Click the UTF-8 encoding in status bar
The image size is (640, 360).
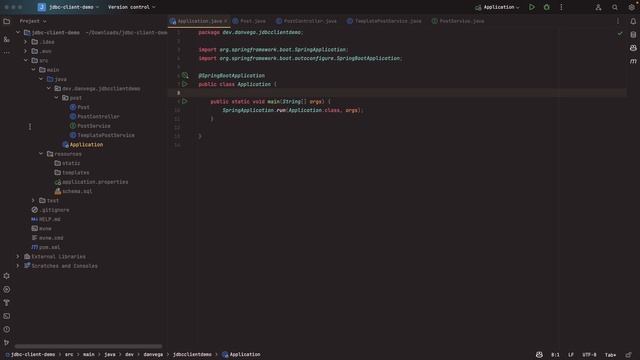(589, 355)
